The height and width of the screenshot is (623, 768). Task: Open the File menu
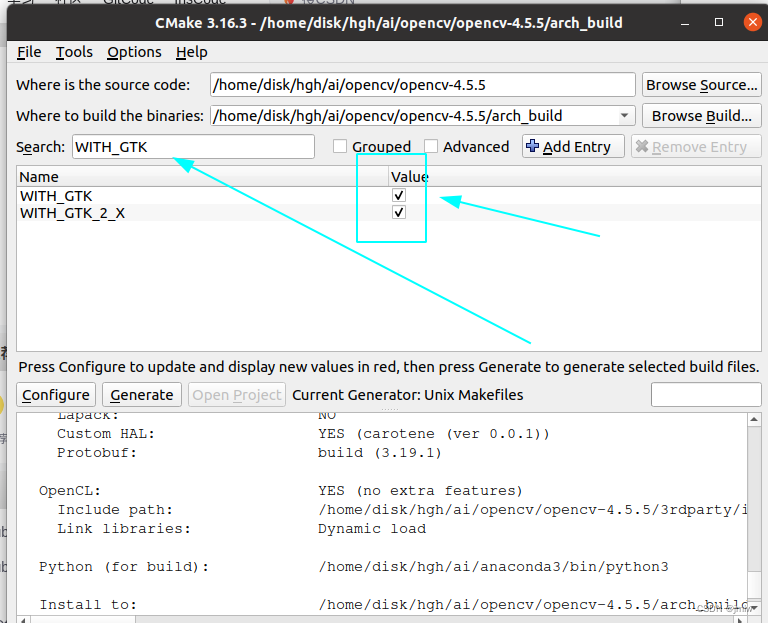point(29,52)
